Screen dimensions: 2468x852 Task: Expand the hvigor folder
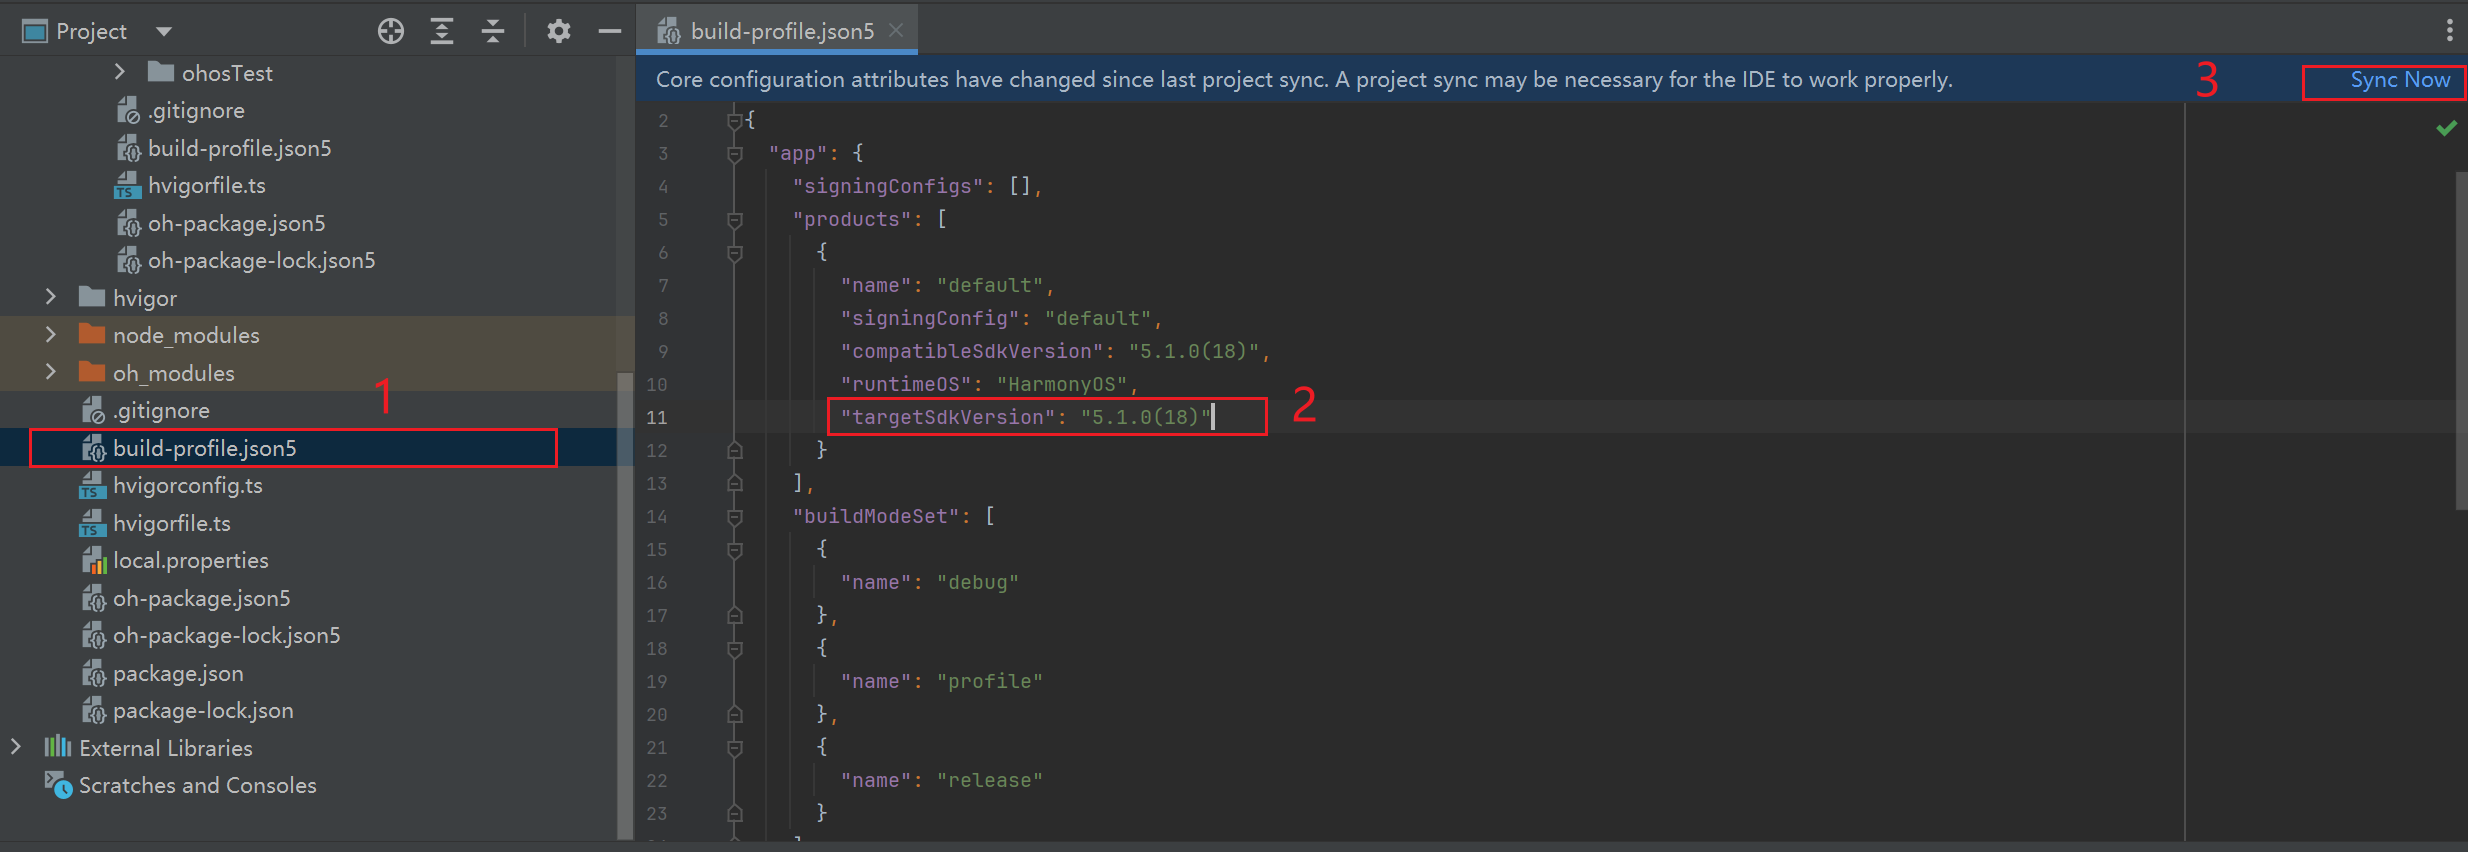(51, 297)
